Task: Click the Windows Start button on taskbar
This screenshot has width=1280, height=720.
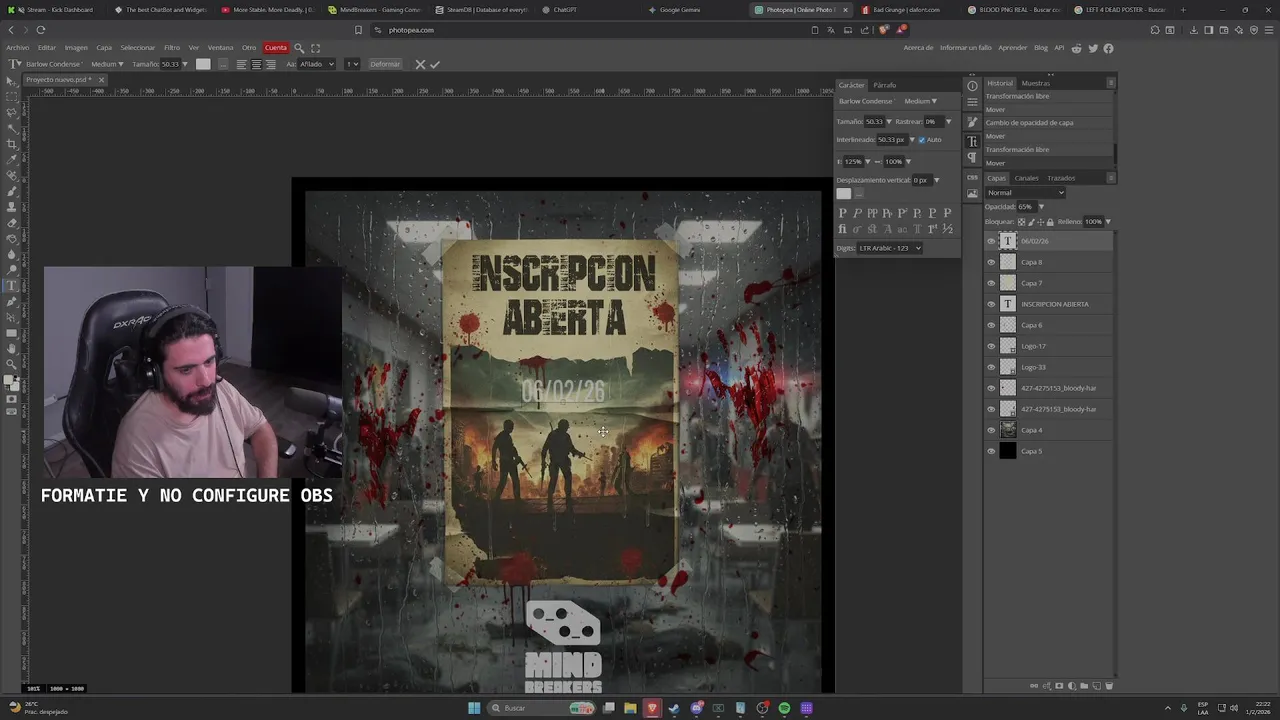Action: point(474,708)
